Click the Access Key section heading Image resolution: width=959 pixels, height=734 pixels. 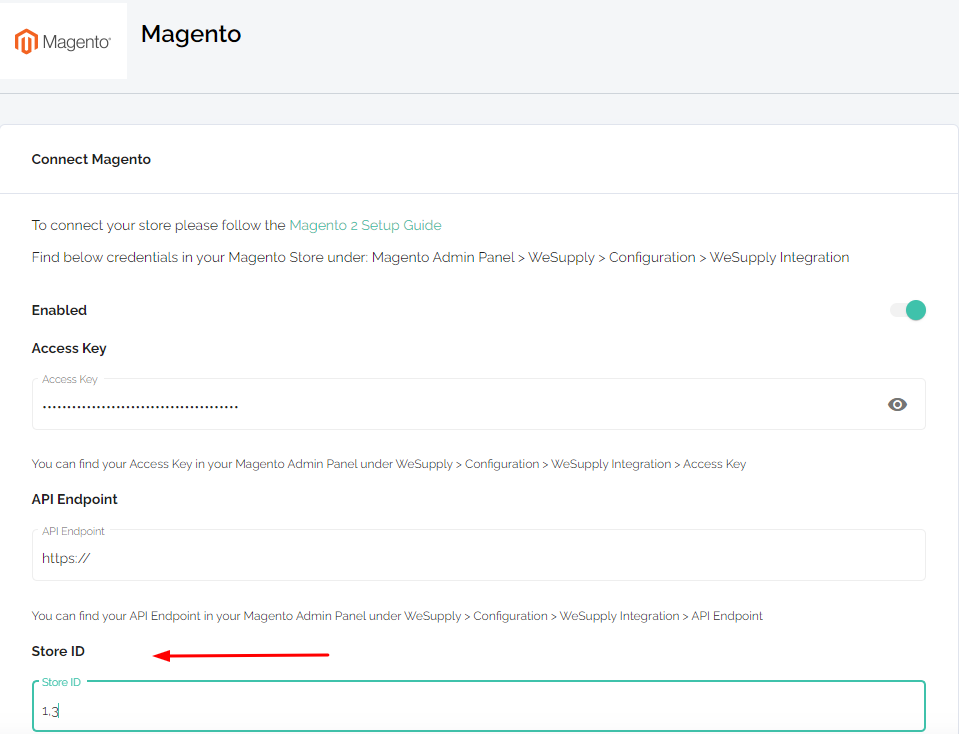point(69,348)
